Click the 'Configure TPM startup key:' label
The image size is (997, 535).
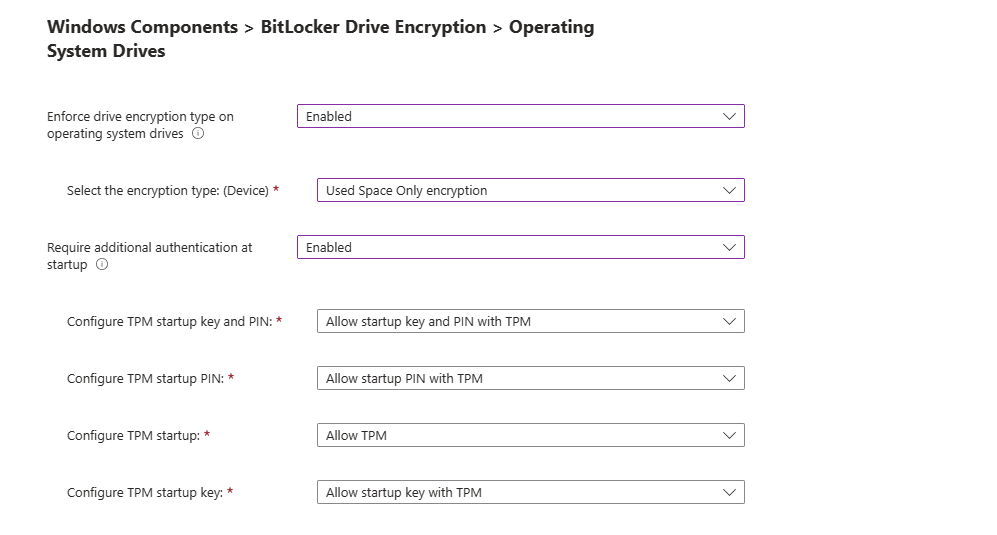pos(144,492)
